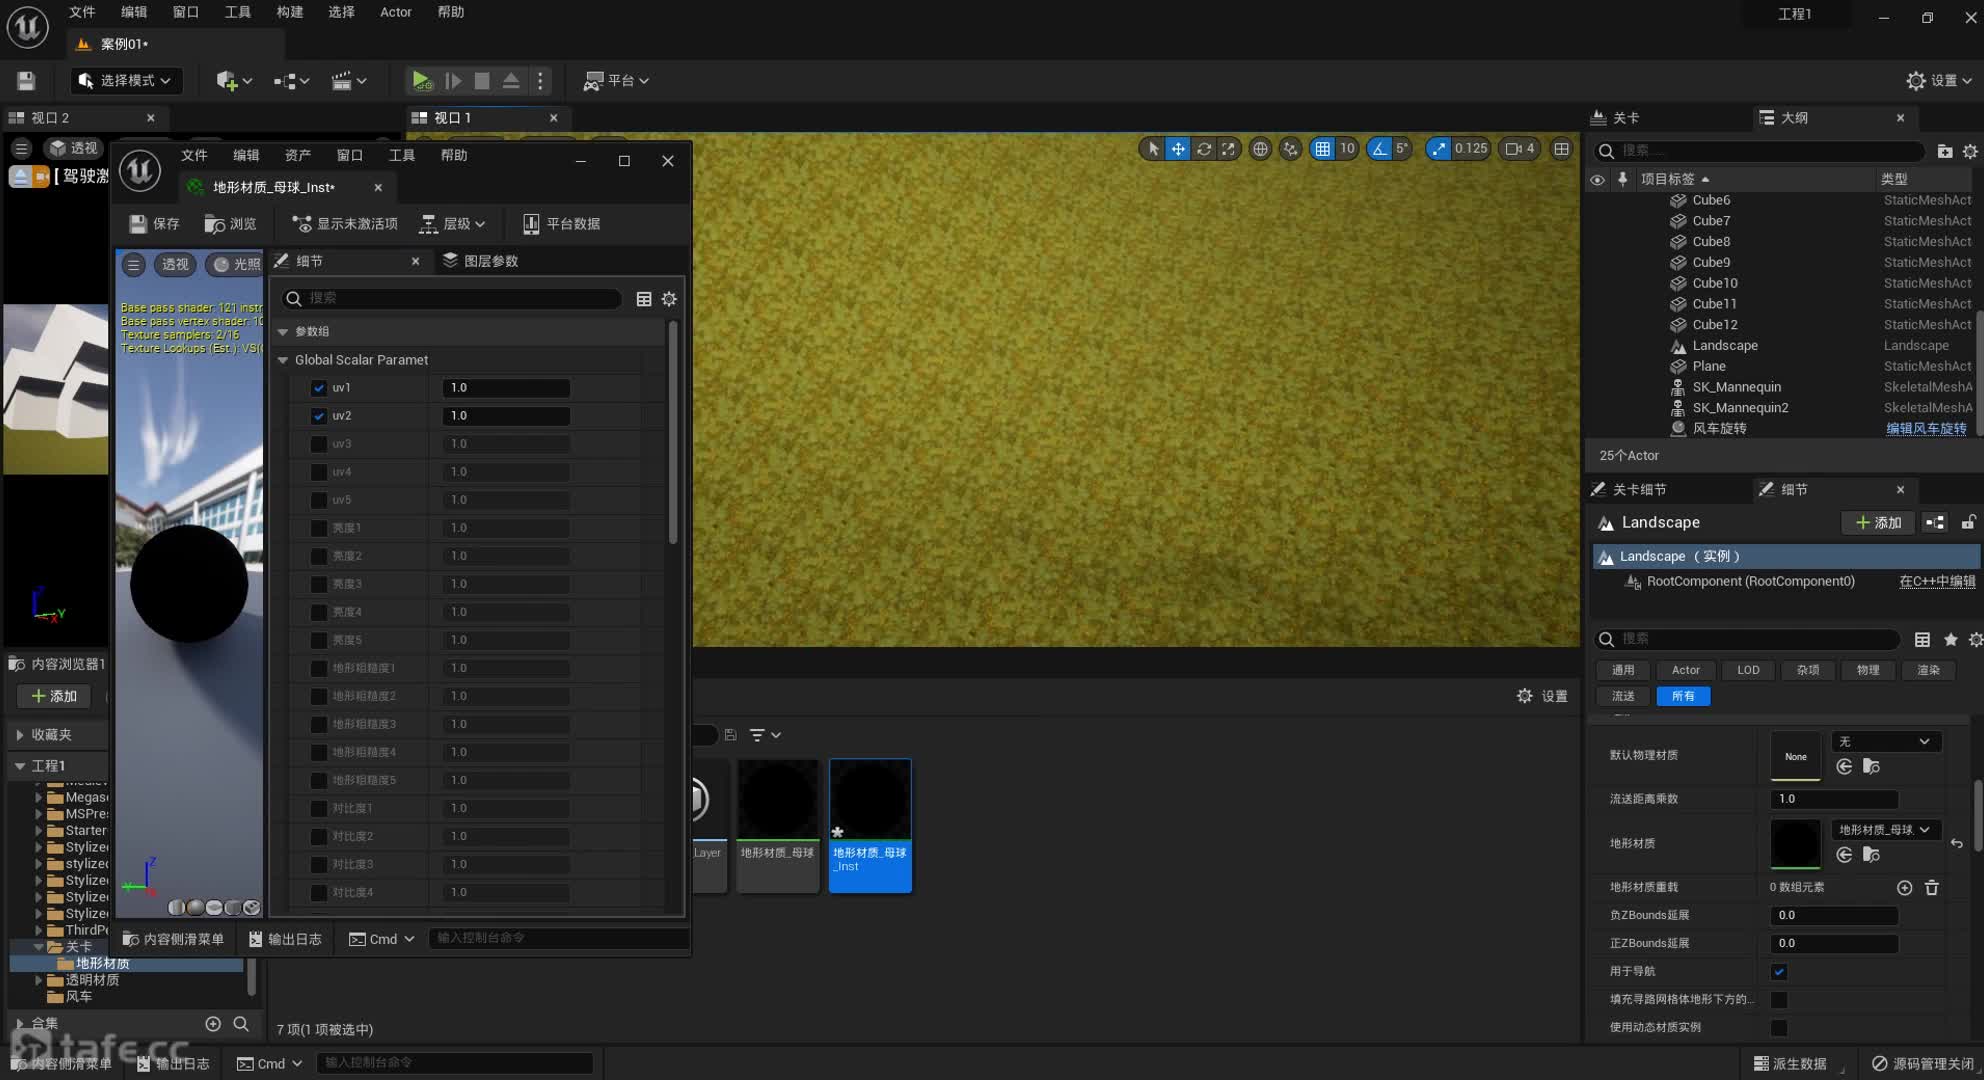This screenshot has width=1984, height=1080.
Task: Enable the 亮度1 parameter checkbox
Action: coord(319,528)
